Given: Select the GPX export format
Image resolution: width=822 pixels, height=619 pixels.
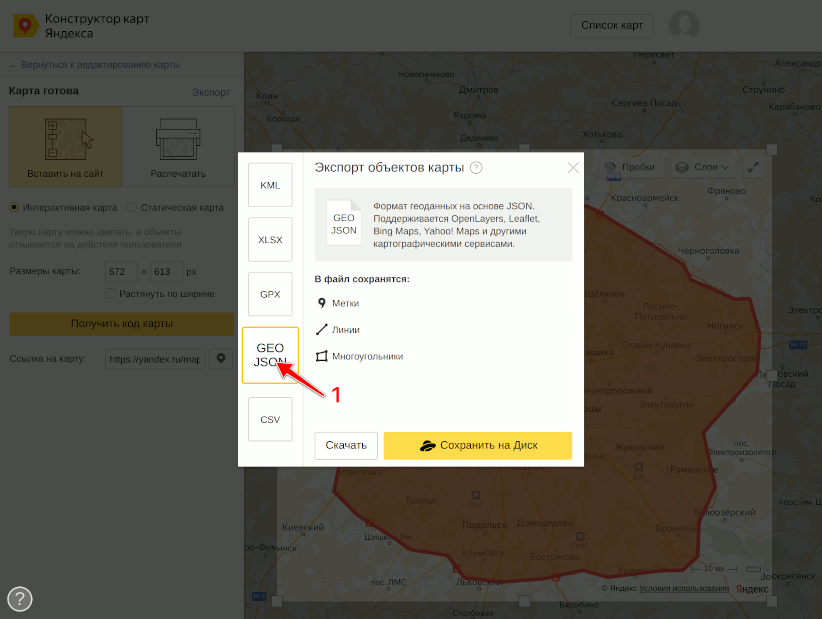Looking at the screenshot, I should click(x=270, y=294).
